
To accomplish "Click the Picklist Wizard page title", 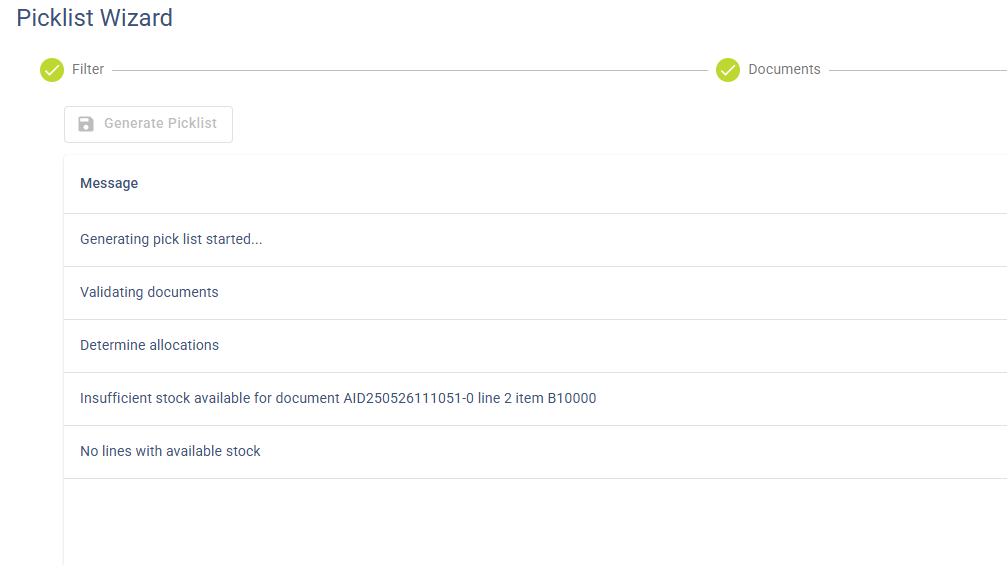I will pos(95,18).
